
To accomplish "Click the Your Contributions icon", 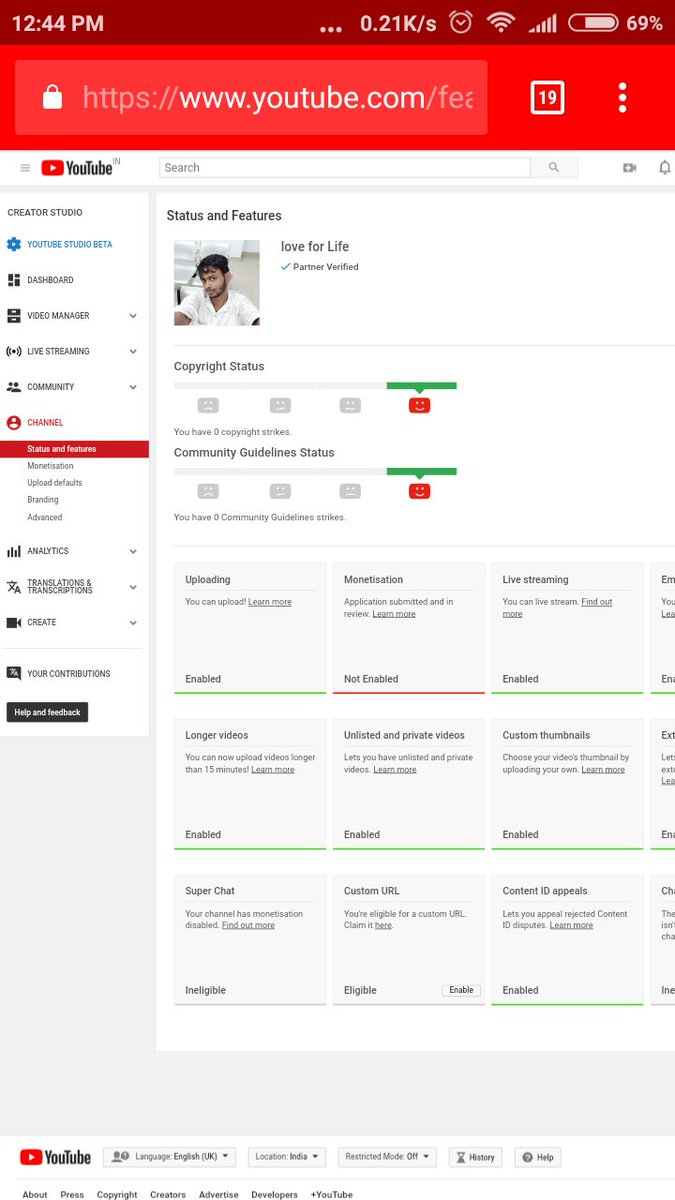I will point(14,674).
